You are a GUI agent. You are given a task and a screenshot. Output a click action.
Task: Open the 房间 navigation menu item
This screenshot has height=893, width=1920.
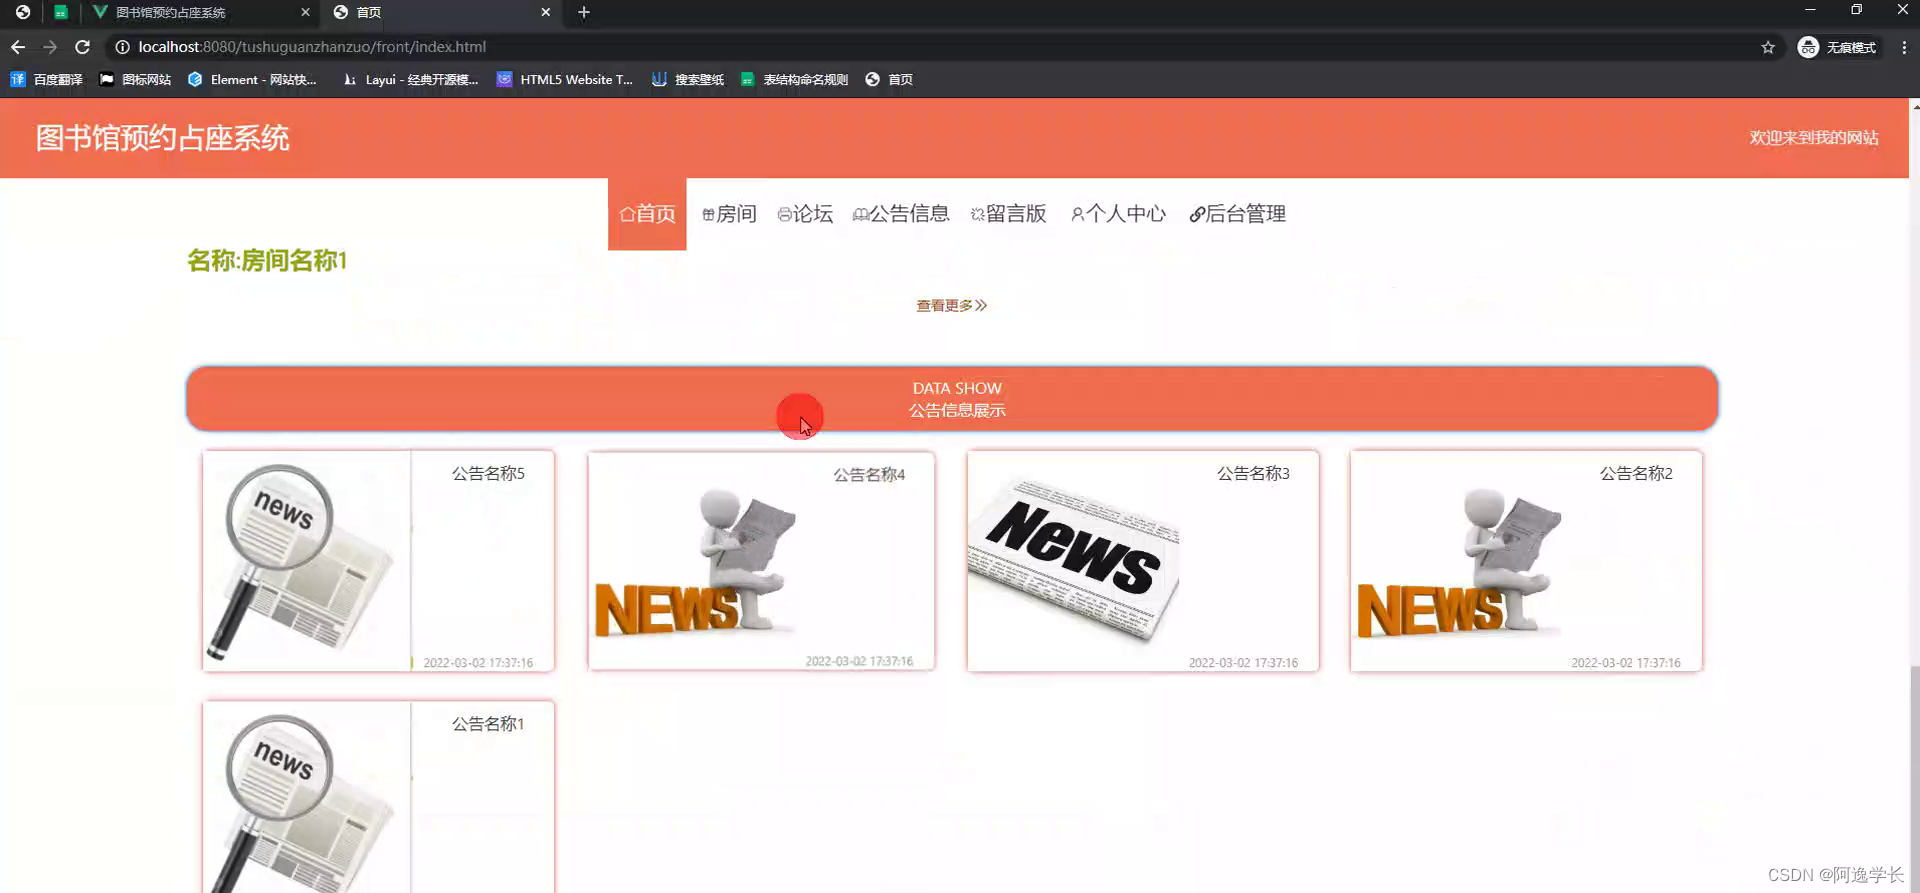pyautogui.click(x=729, y=214)
